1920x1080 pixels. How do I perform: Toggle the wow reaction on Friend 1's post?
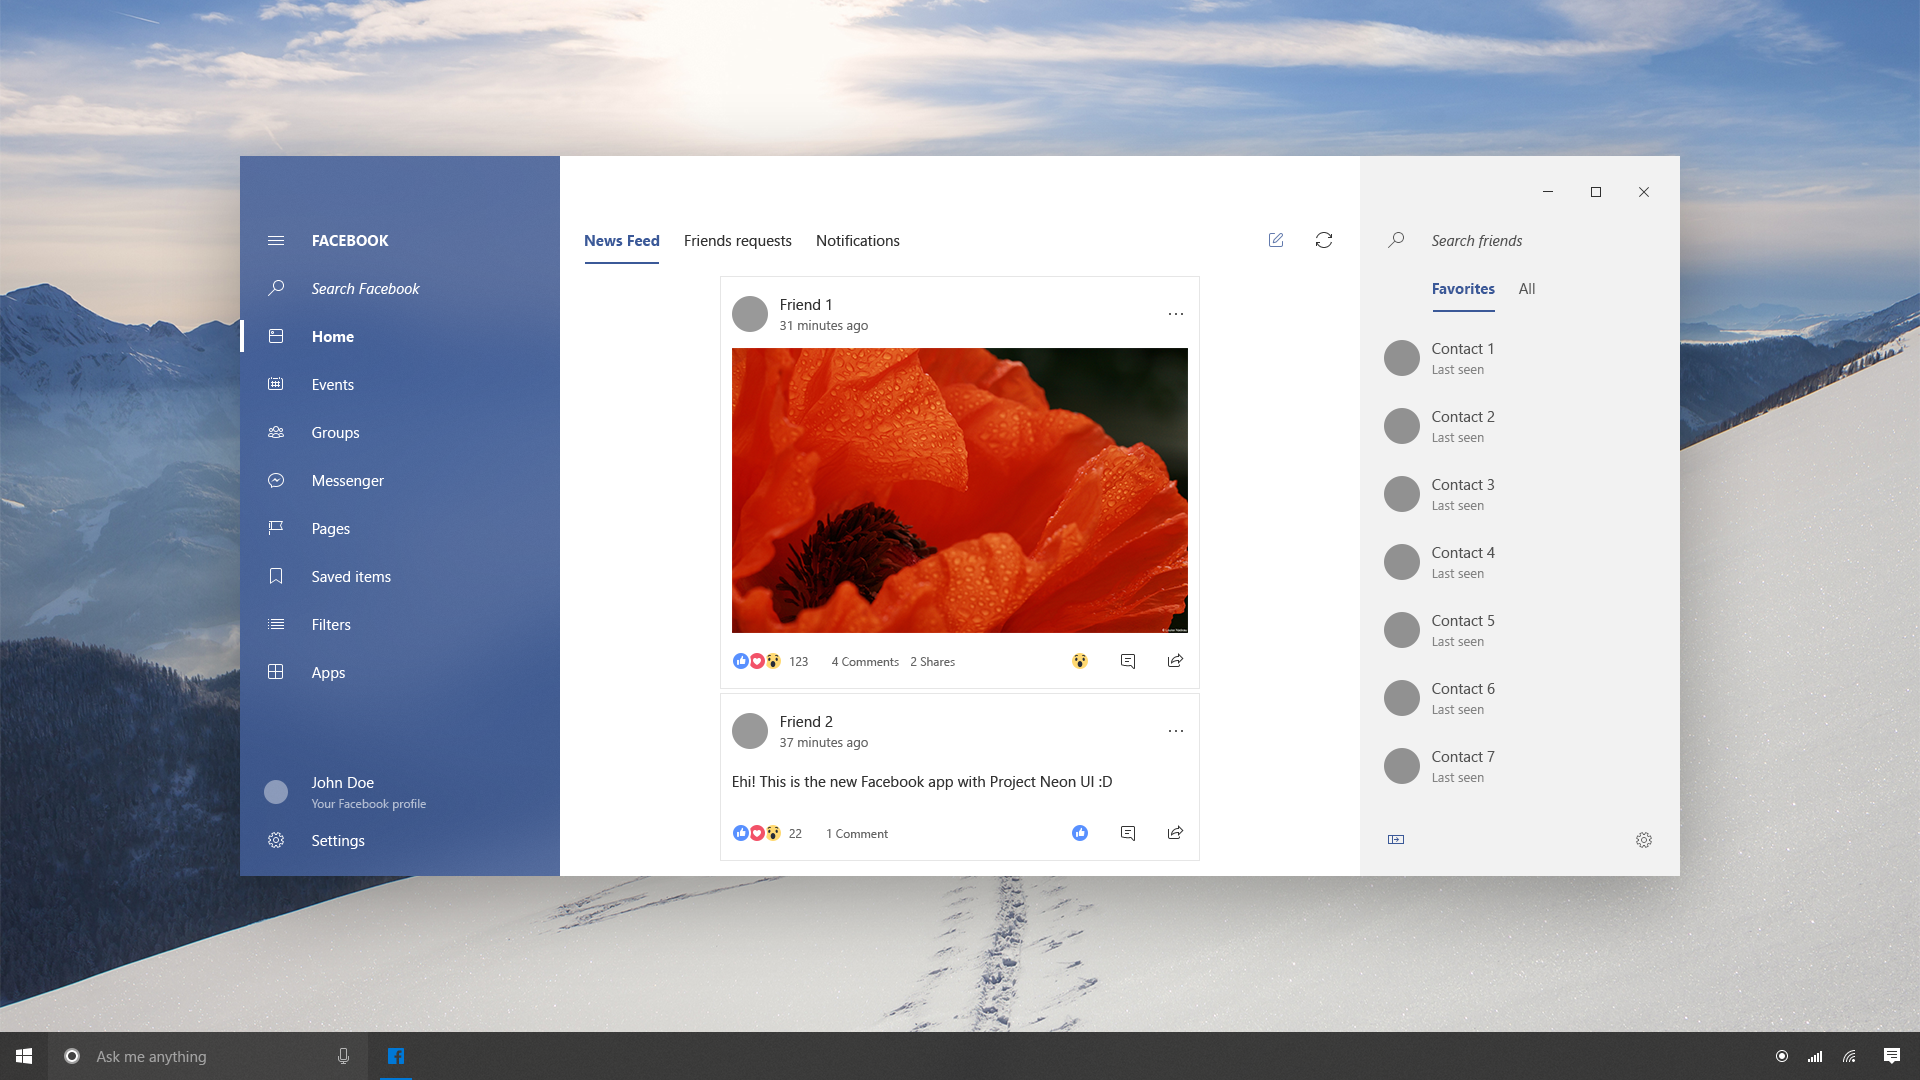[1080, 661]
